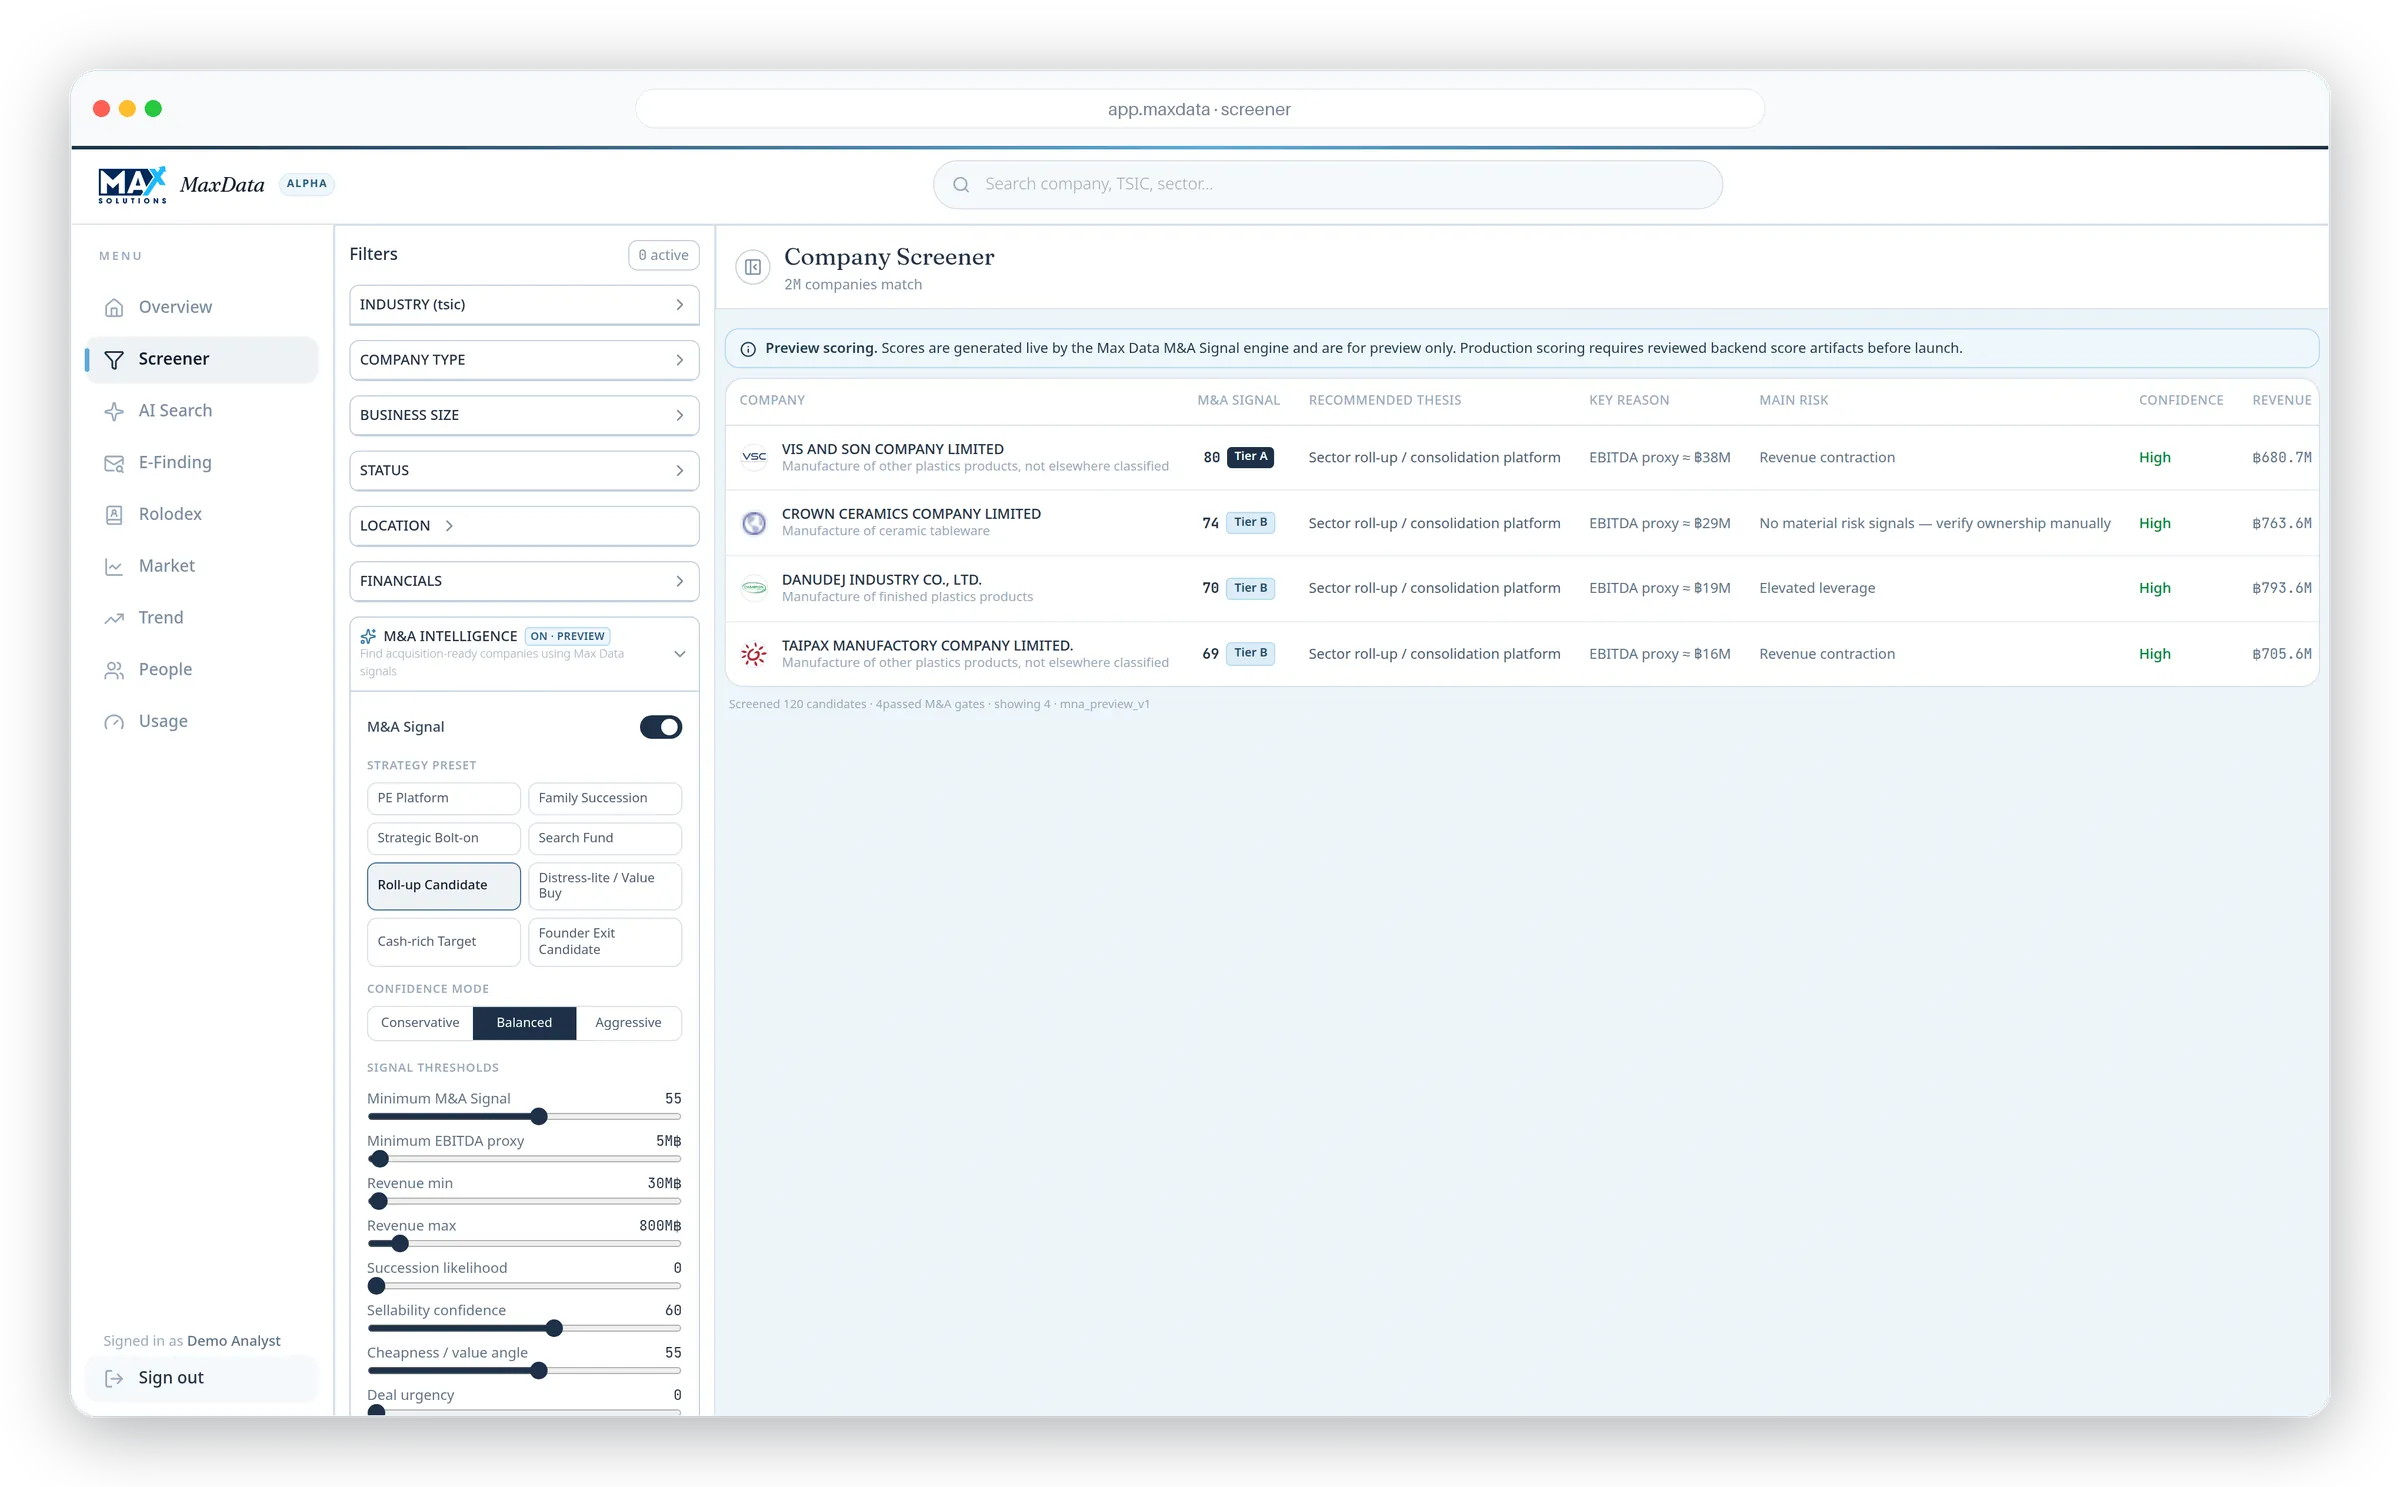Image resolution: width=2400 pixels, height=1487 pixels.
Task: Open the Market menu item
Action: (x=202, y=566)
